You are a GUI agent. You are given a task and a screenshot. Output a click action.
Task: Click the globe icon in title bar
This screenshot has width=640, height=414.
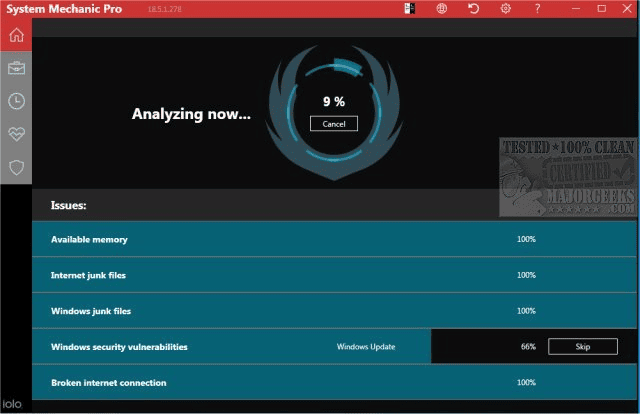[442, 9]
